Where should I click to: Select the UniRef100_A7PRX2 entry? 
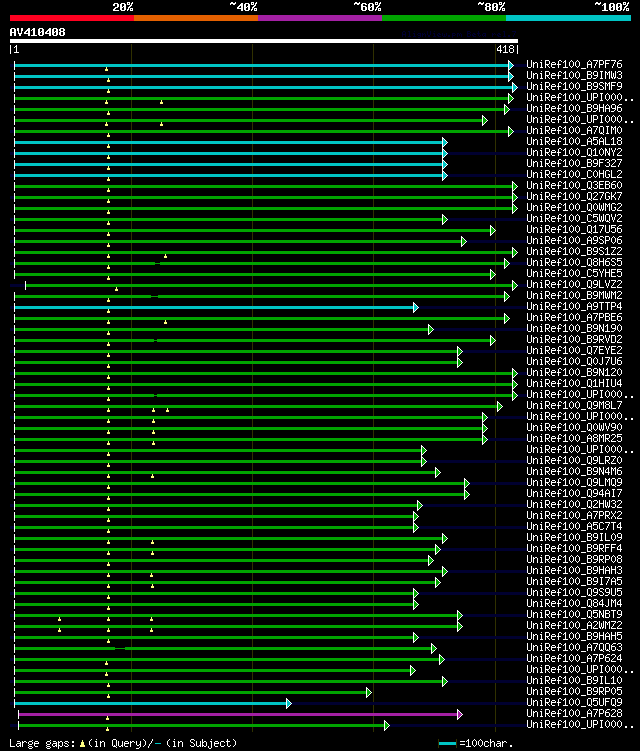coord(574,516)
